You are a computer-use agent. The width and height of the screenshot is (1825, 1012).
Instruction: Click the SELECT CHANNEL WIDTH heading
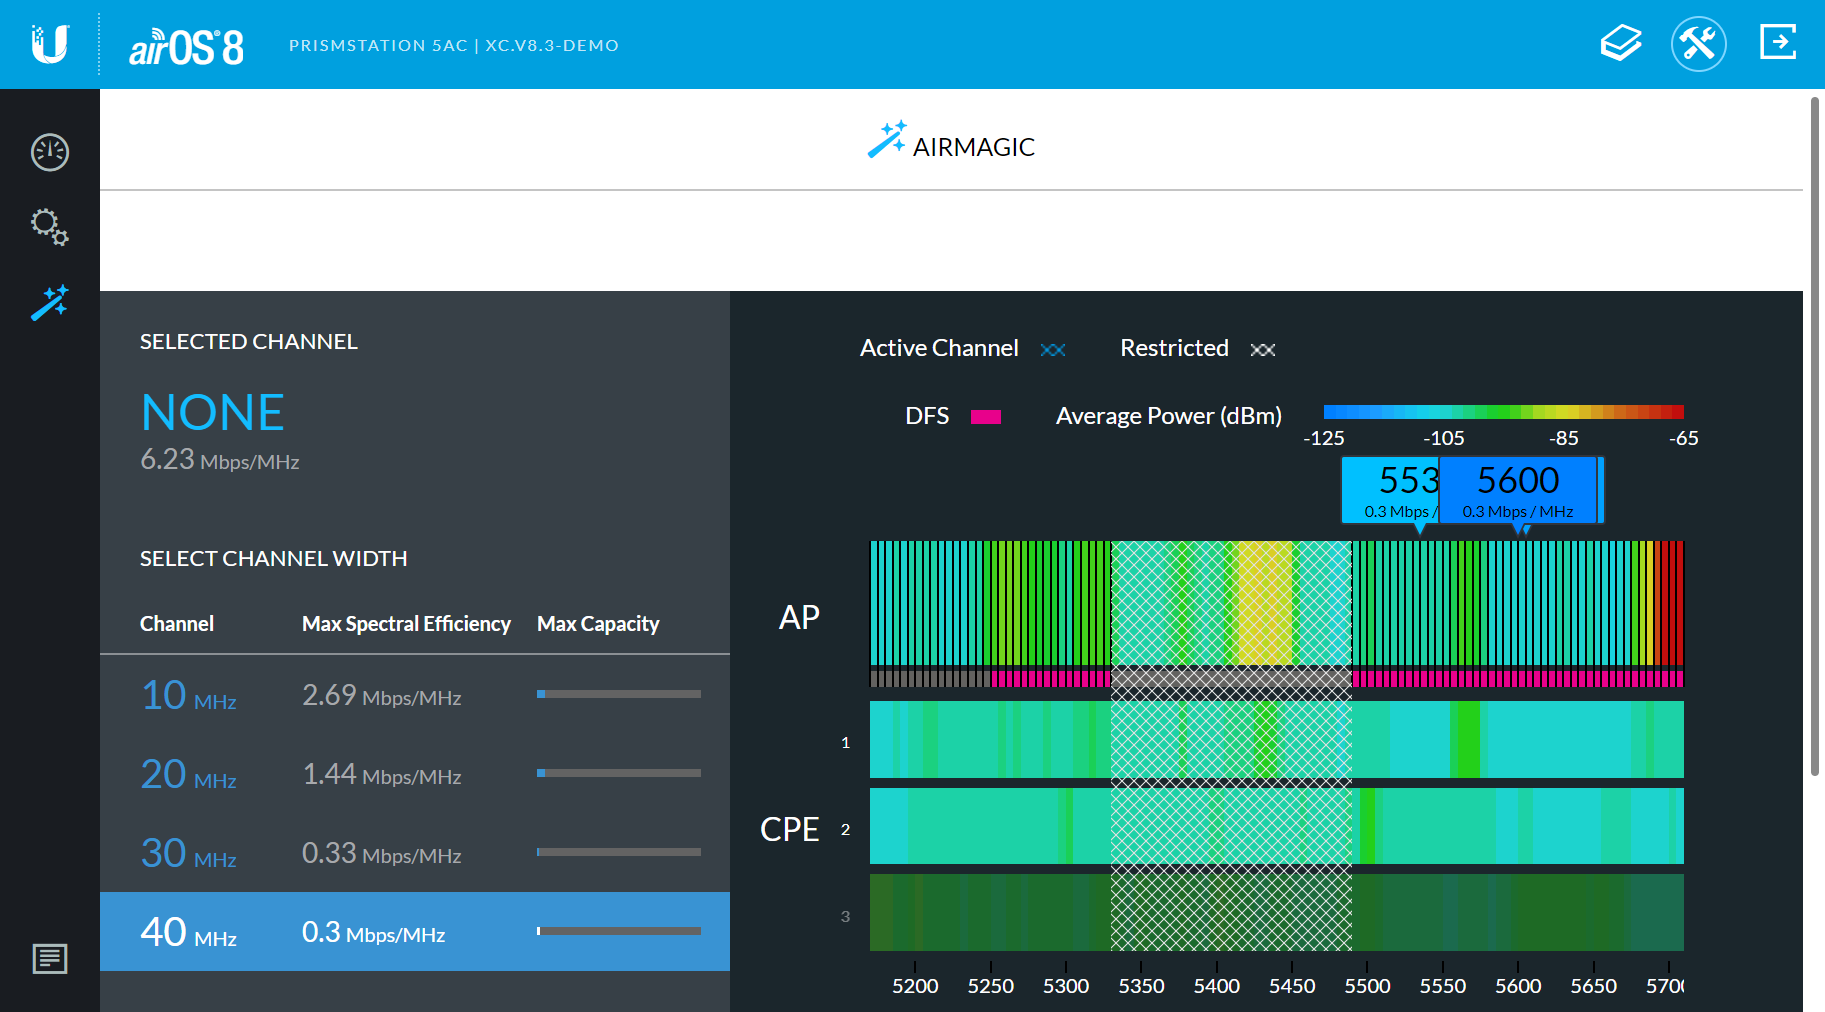tap(274, 558)
